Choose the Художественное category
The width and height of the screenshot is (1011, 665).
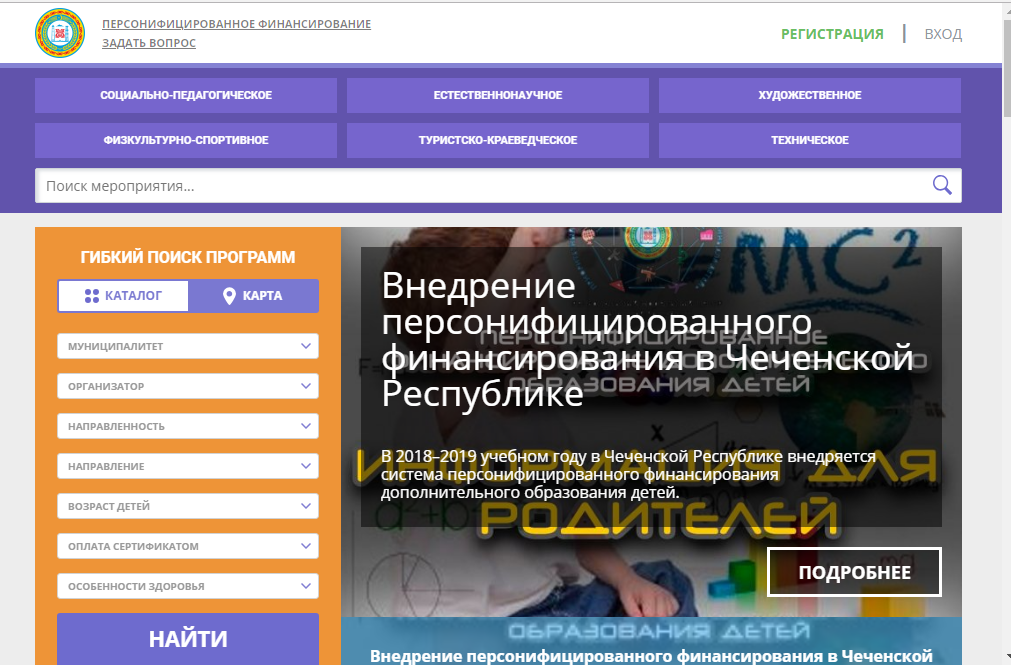(x=809, y=96)
